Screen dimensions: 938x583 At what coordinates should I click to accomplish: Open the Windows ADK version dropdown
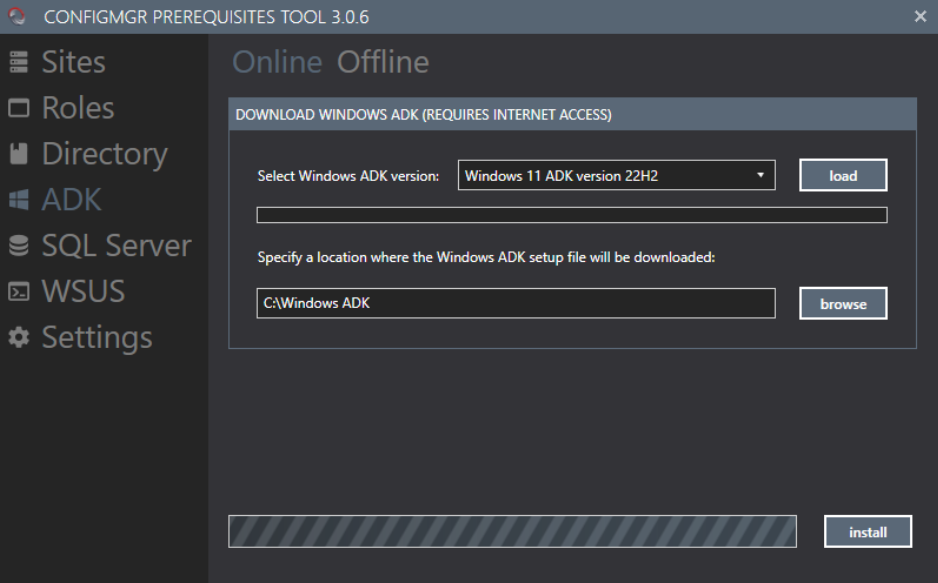click(616, 176)
